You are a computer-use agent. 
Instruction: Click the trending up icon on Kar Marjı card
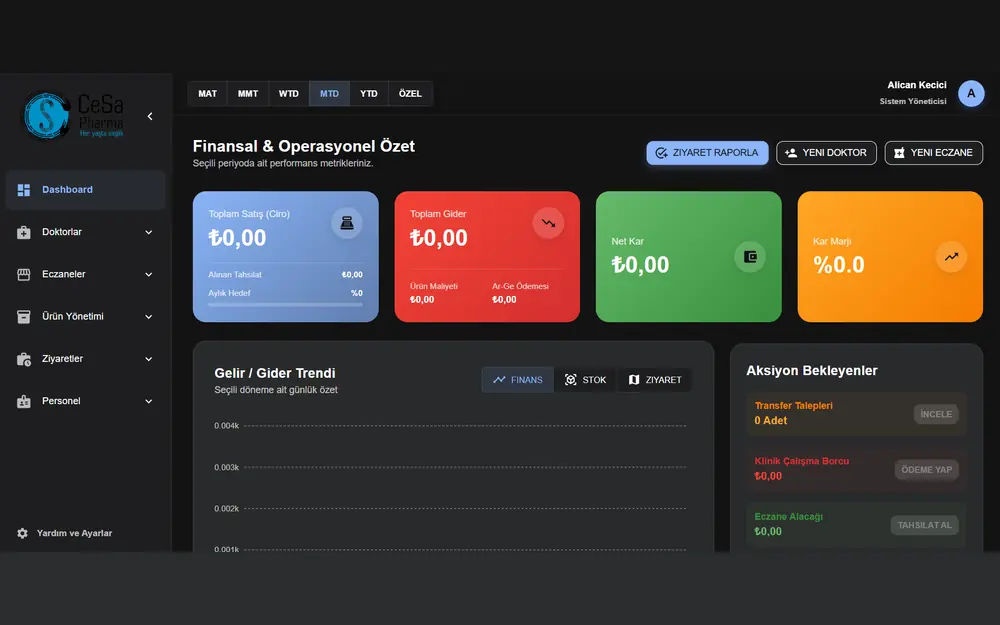coord(951,257)
